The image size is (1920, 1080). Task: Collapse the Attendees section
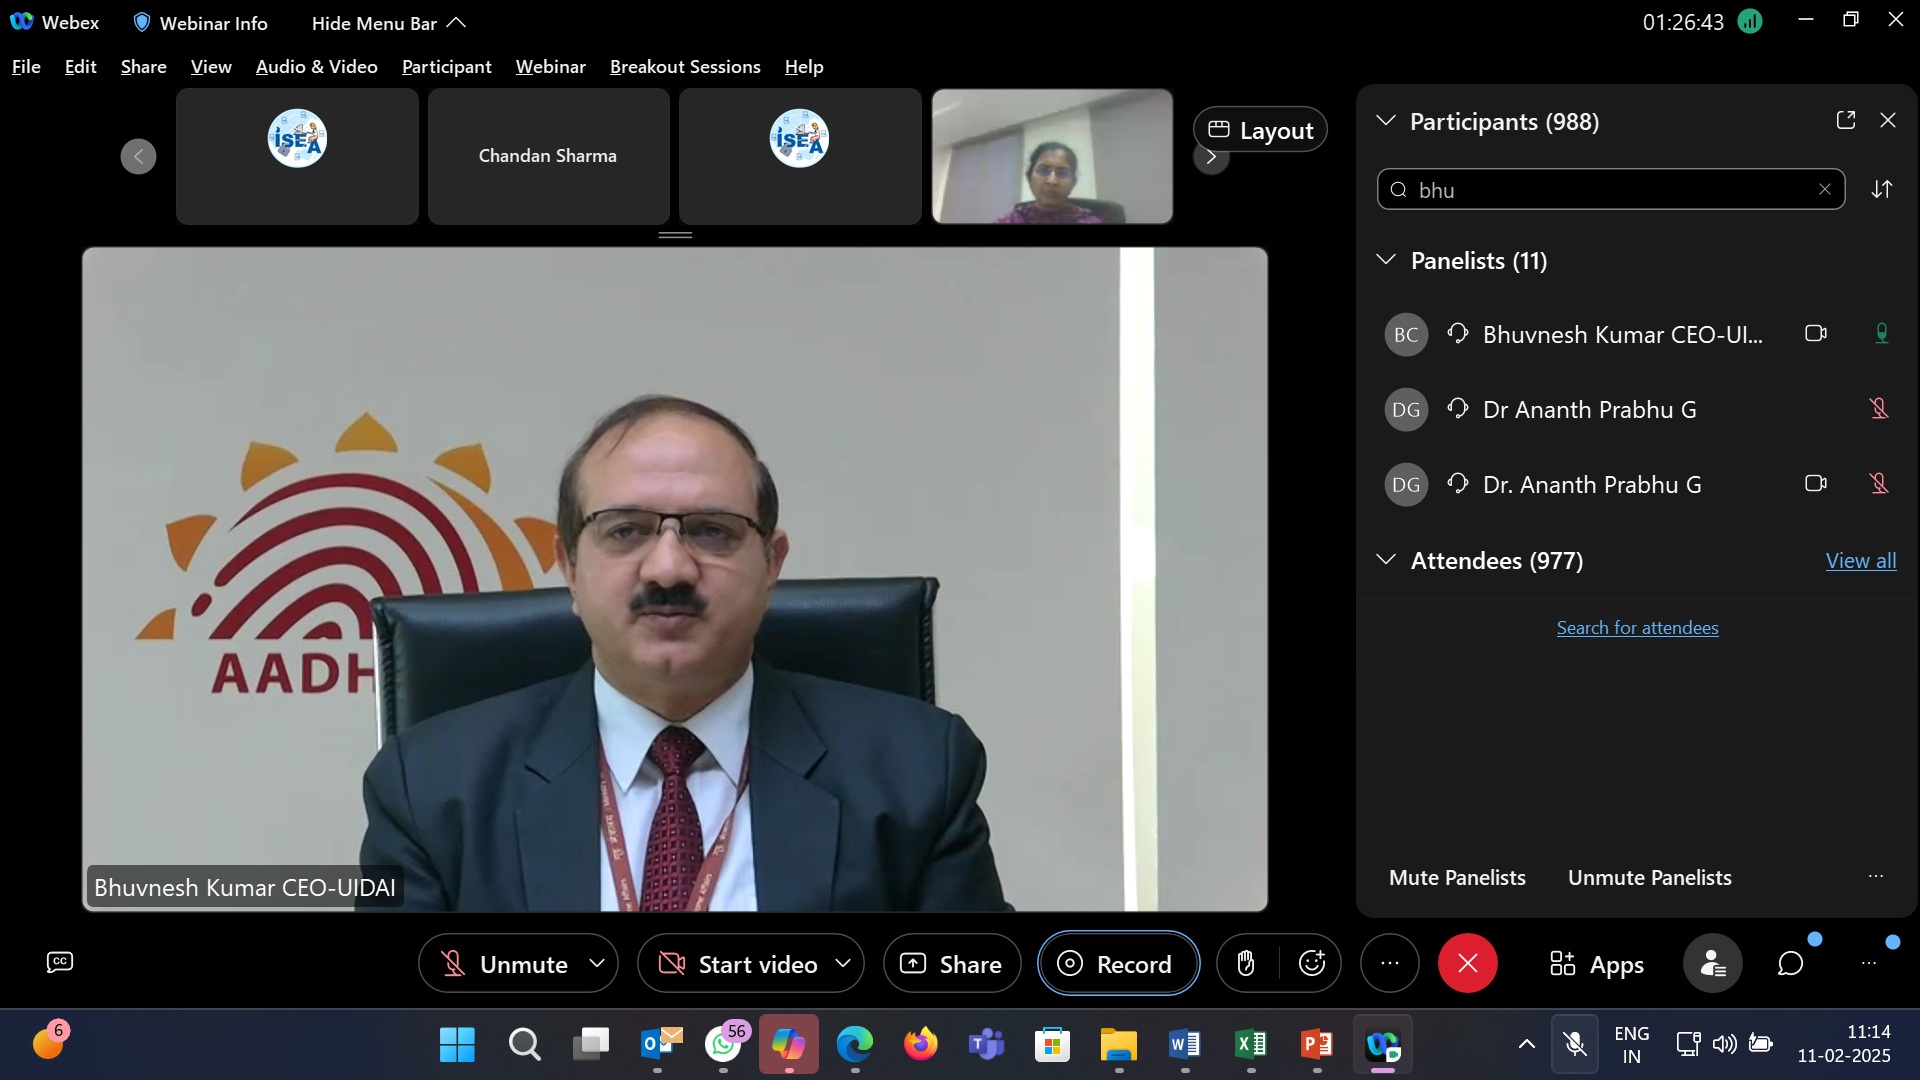tap(1386, 560)
